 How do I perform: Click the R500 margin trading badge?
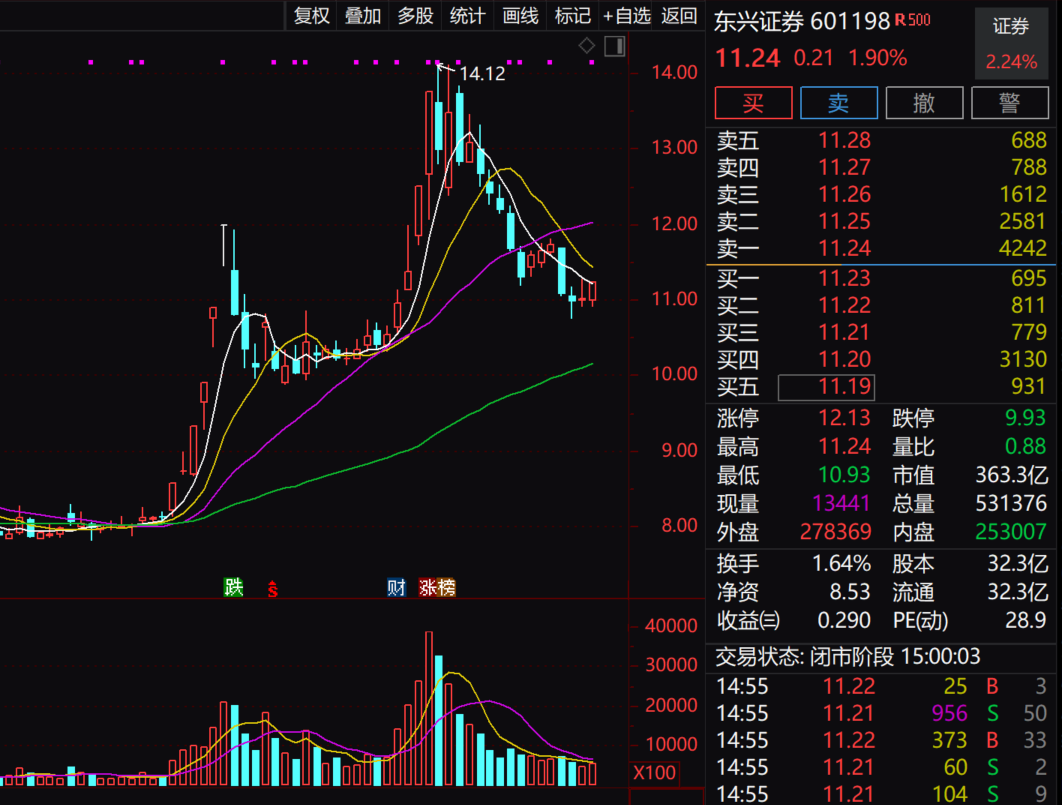(911, 18)
